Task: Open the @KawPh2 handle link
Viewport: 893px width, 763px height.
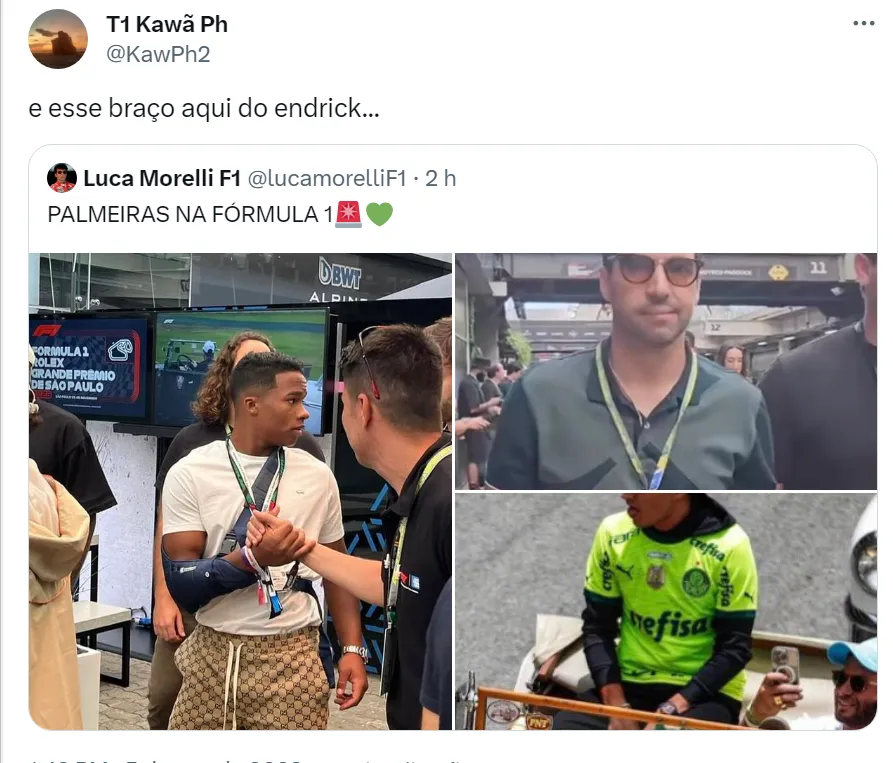Action: [158, 54]
